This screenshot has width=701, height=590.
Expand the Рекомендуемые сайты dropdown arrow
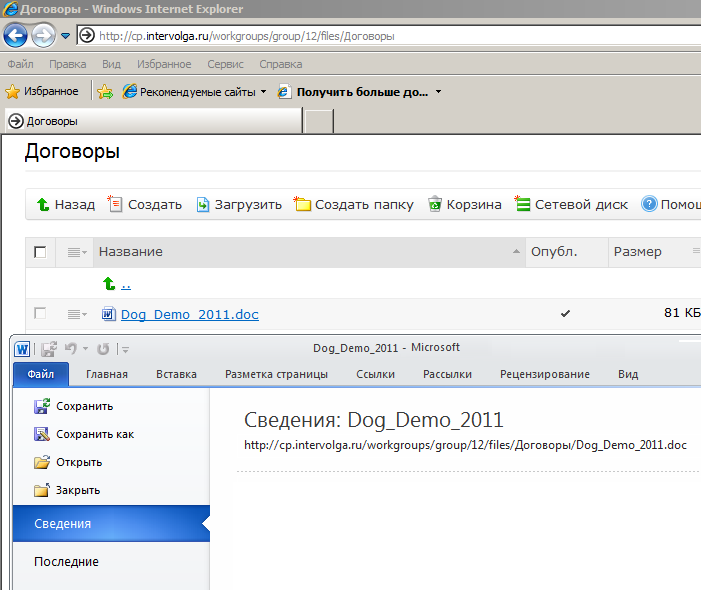click(x=263, y=91)
